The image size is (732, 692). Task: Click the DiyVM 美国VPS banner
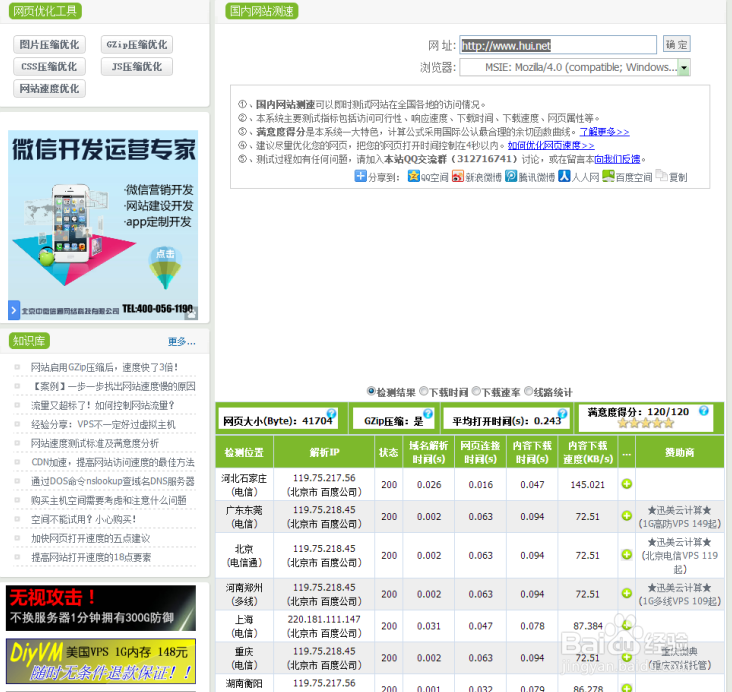(x=101, y=661)
